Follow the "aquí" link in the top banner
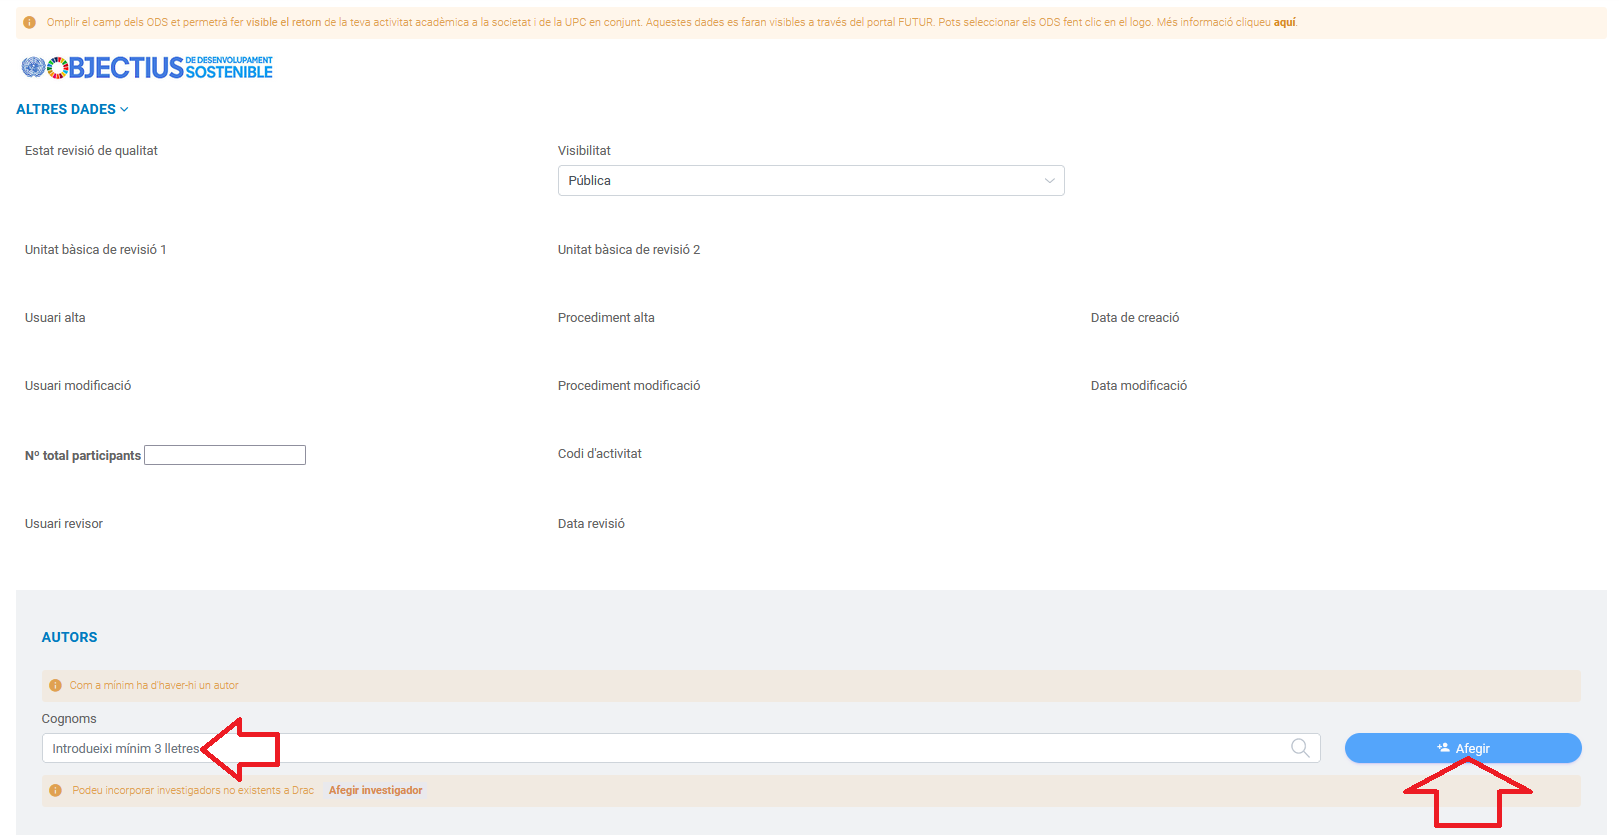 tap(1284, 22)
